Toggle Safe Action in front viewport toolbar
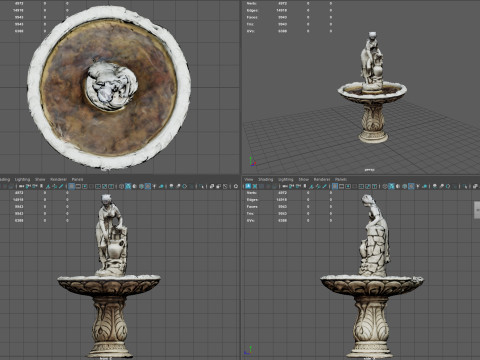The height and width of the screenshot is (360, 480). coord(104,186)
